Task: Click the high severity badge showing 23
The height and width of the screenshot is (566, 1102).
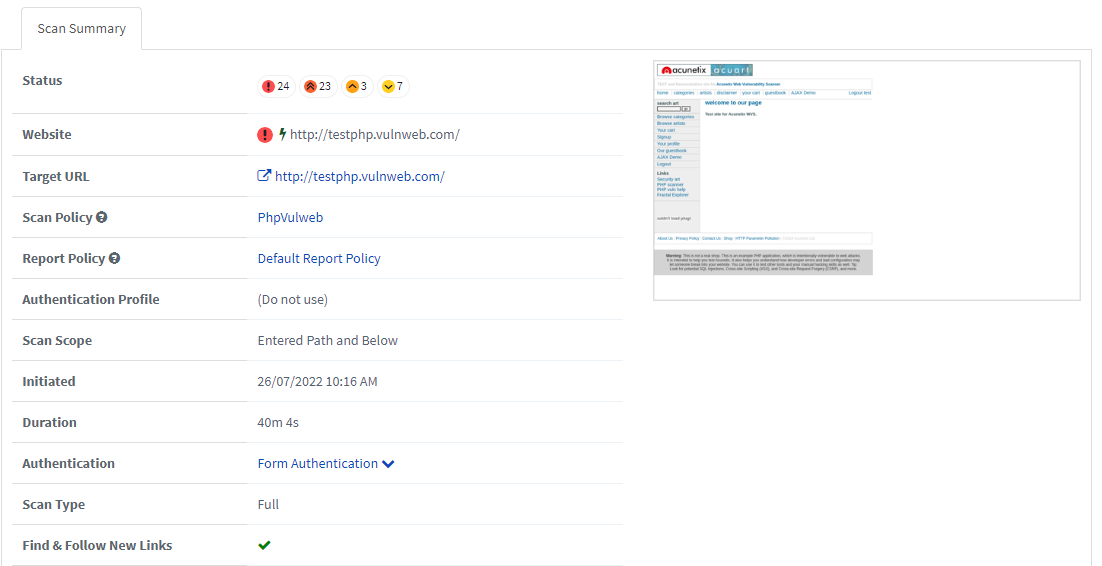Action: (318, 87)
